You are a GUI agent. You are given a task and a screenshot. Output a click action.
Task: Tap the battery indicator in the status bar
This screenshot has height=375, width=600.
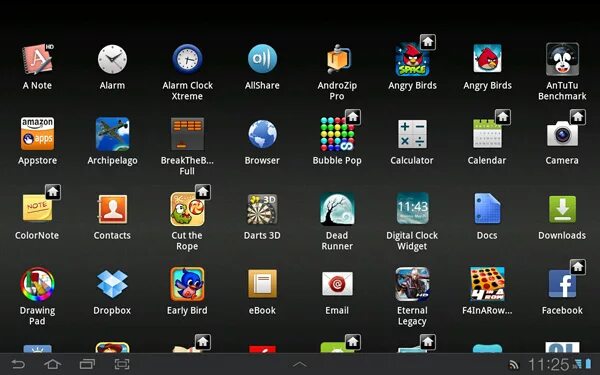(x=588, y=364)
